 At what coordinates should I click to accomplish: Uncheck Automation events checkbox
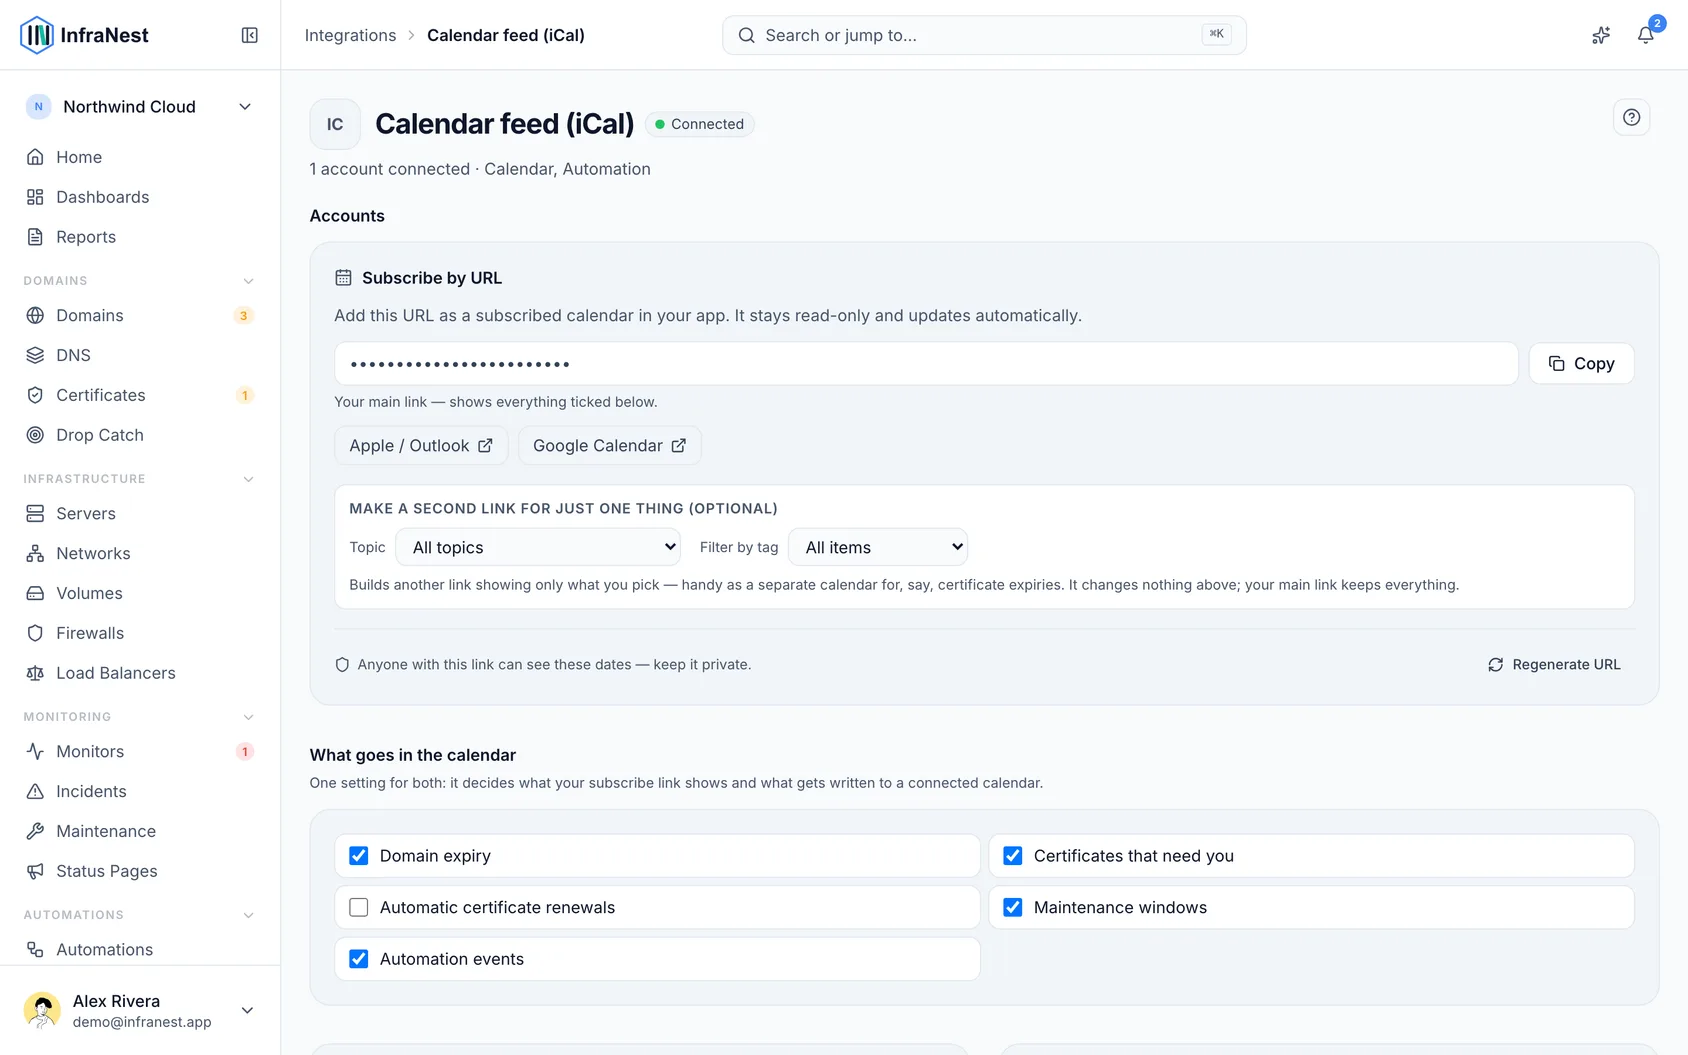[x=358, y=959]
